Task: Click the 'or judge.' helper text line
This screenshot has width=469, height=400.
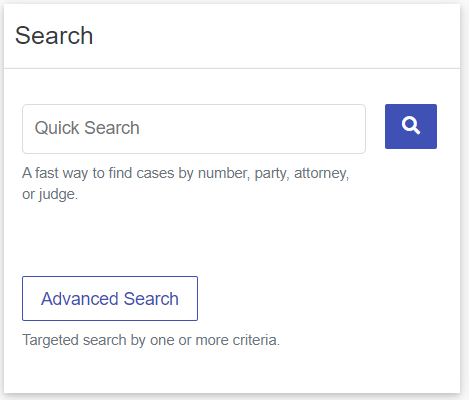Action: (50, 194)
